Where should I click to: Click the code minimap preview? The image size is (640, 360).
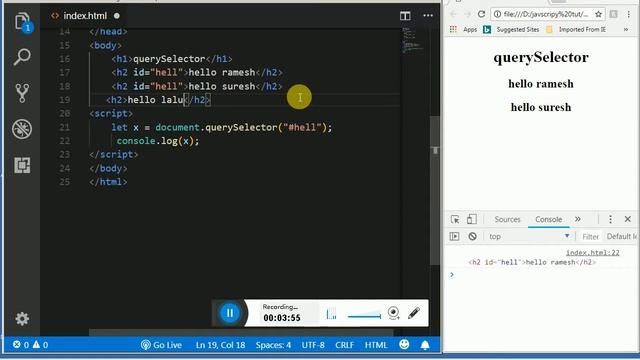click(x=412, y=40)
